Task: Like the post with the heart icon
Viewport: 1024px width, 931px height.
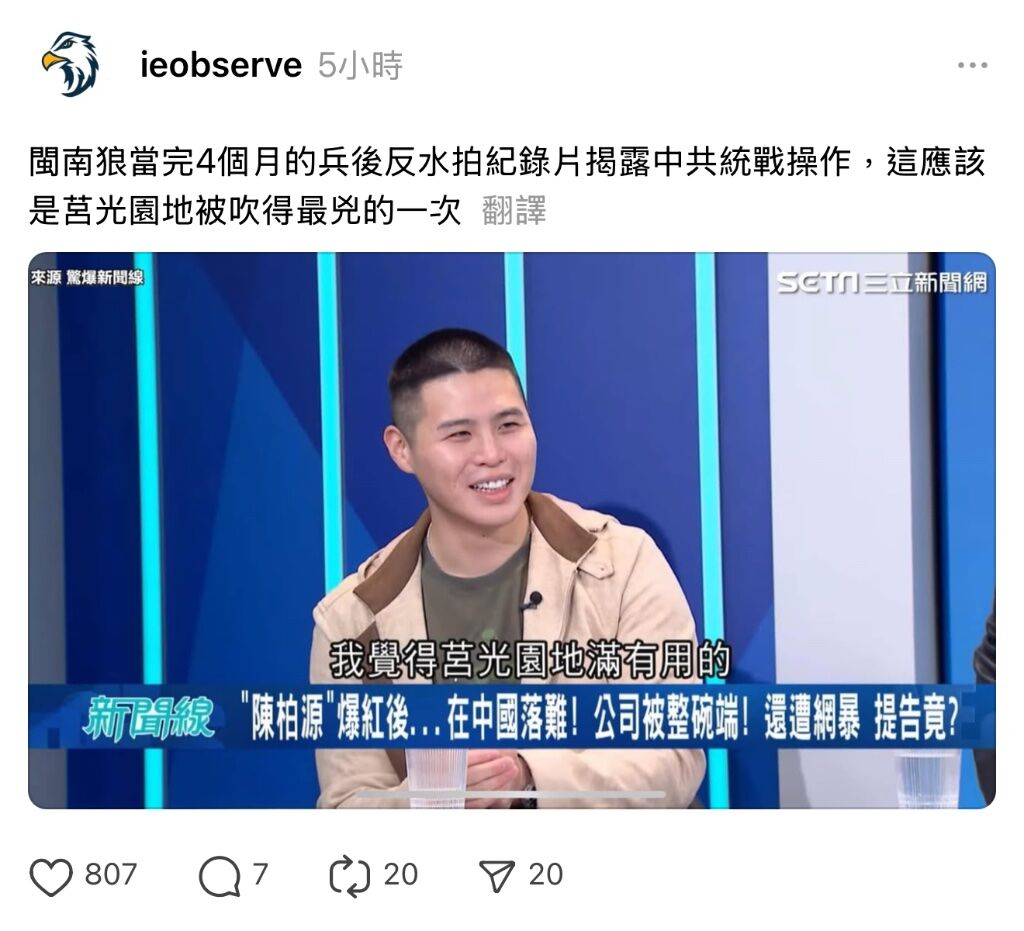Action: pyautogui.click(x=52, y=876)
